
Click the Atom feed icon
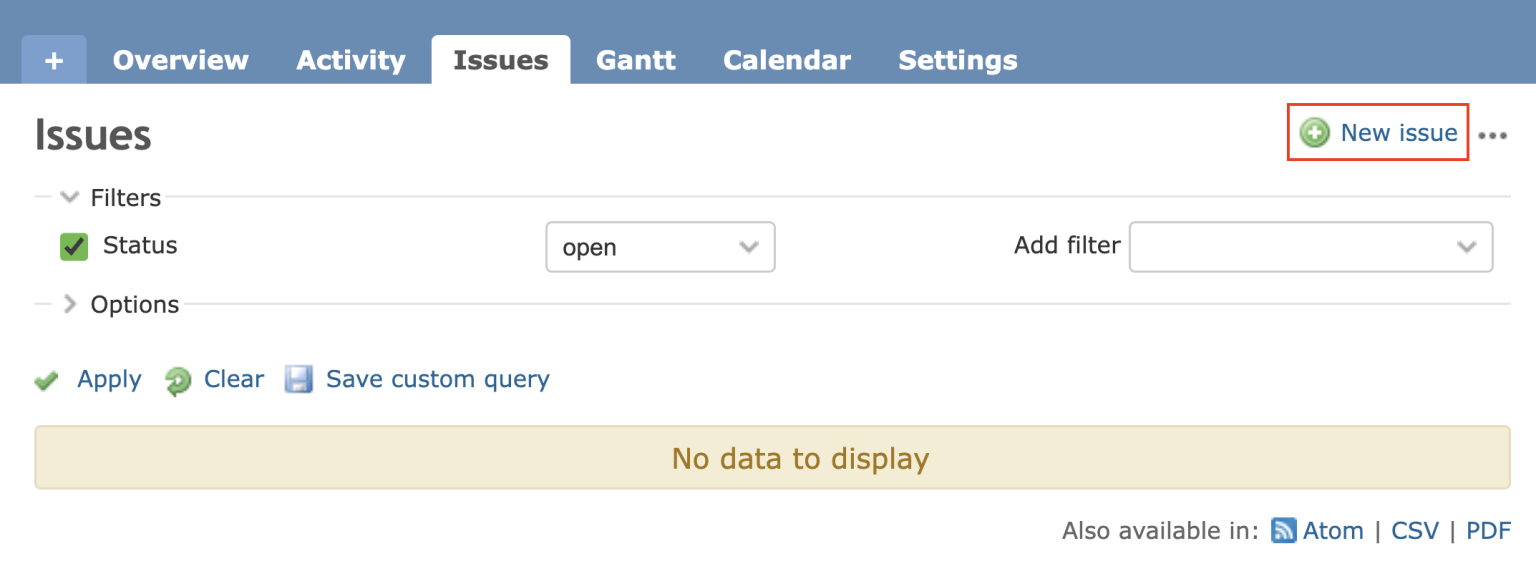point(1283,530)
